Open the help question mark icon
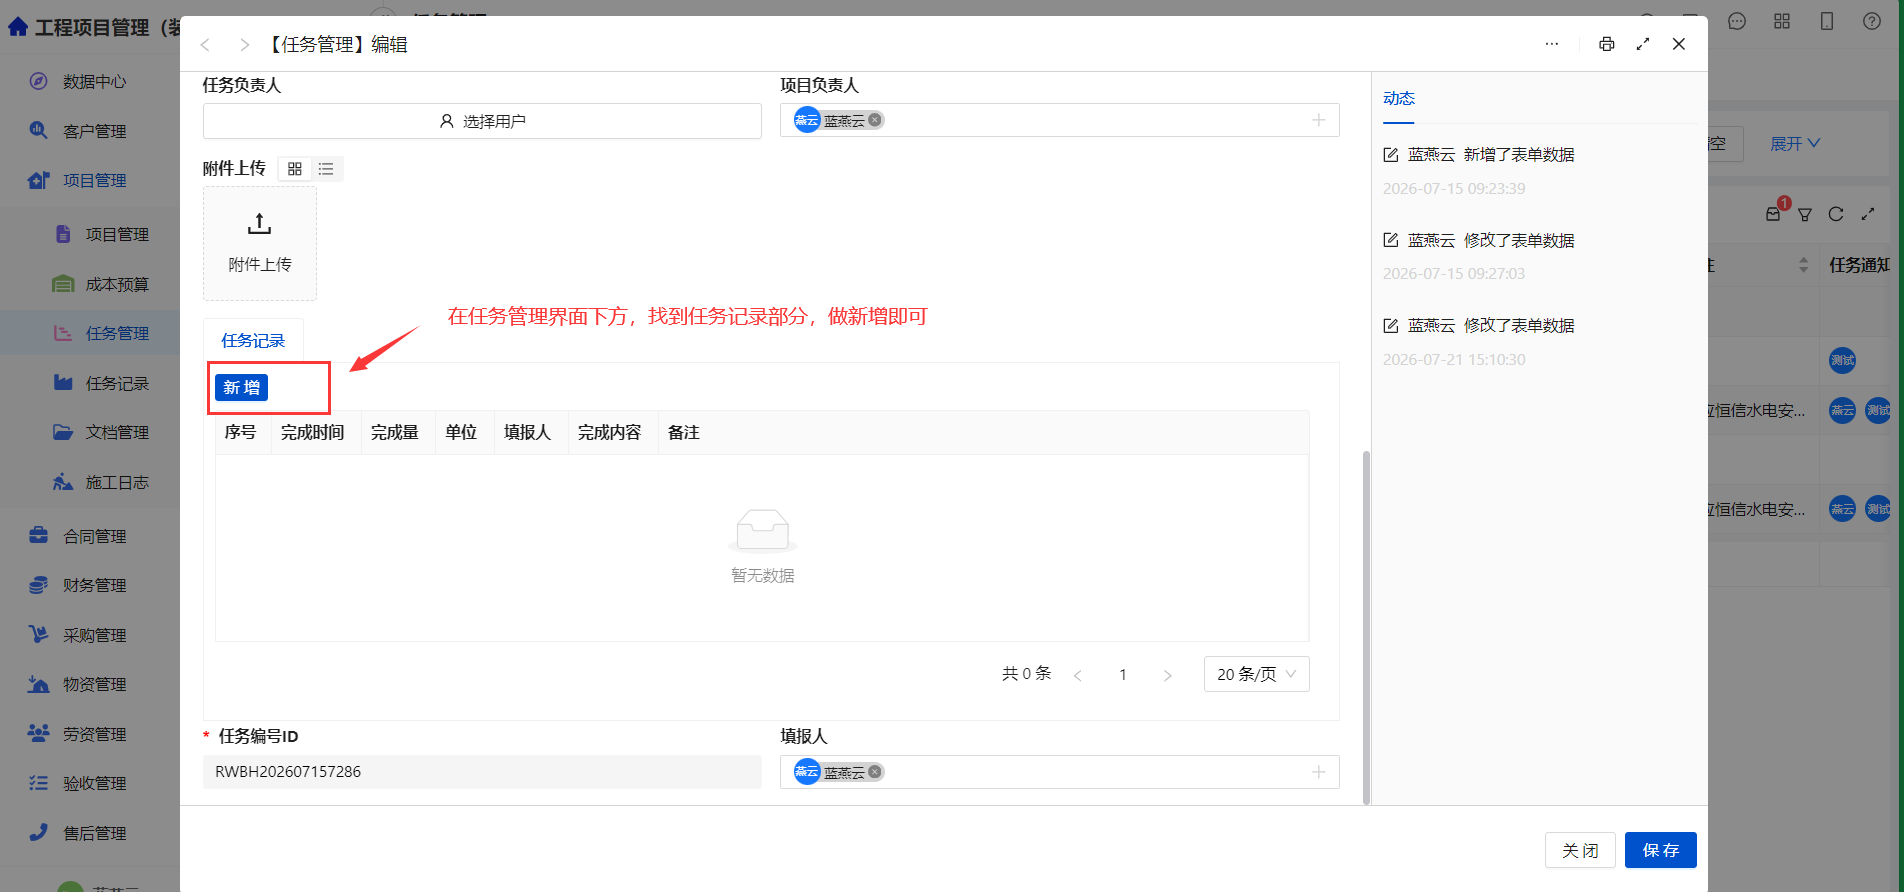 coord(1872,21)
